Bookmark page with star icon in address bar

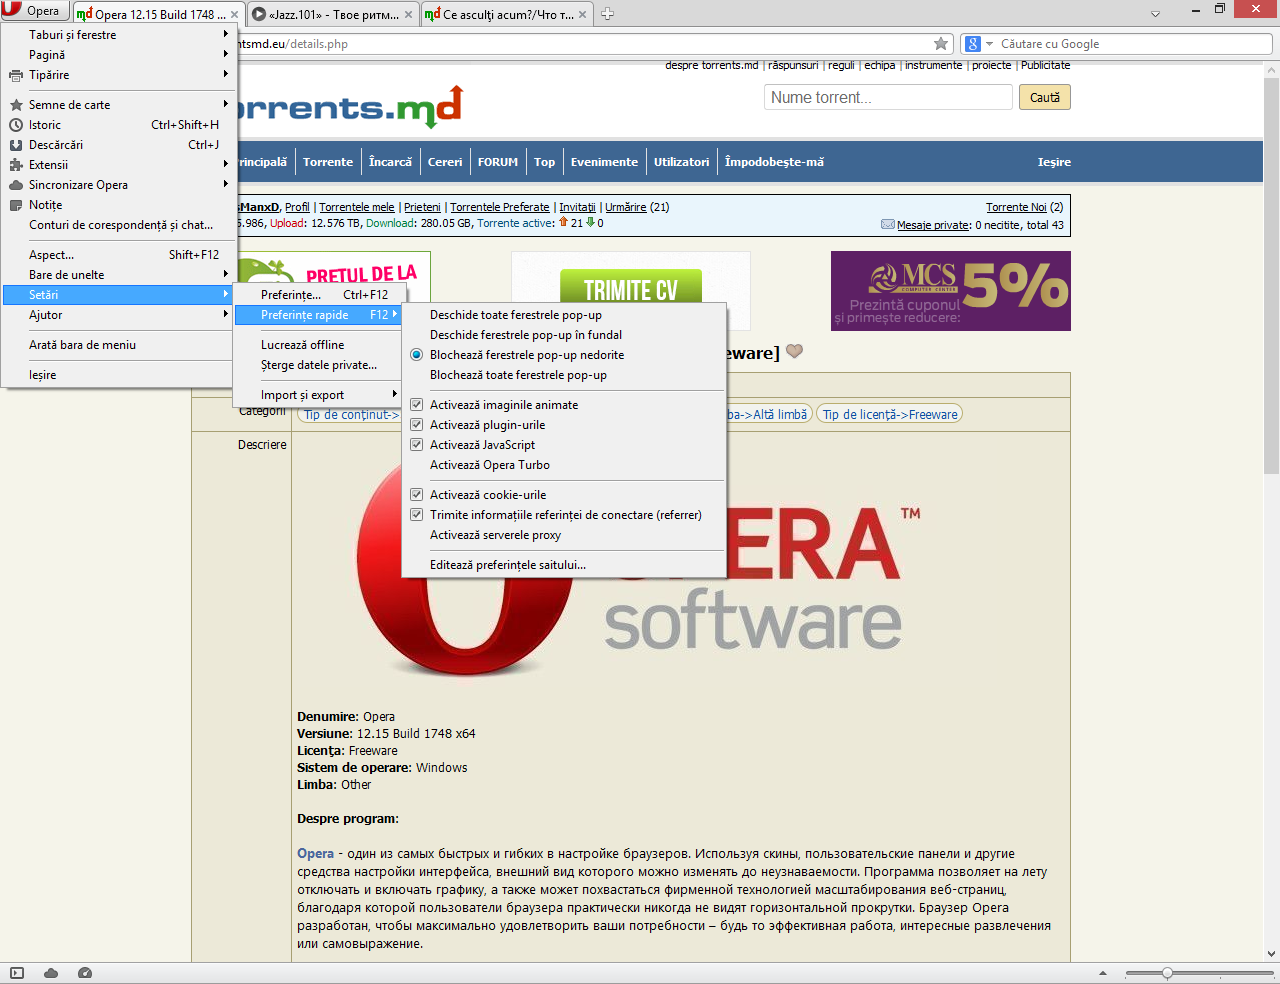point(941,44)
